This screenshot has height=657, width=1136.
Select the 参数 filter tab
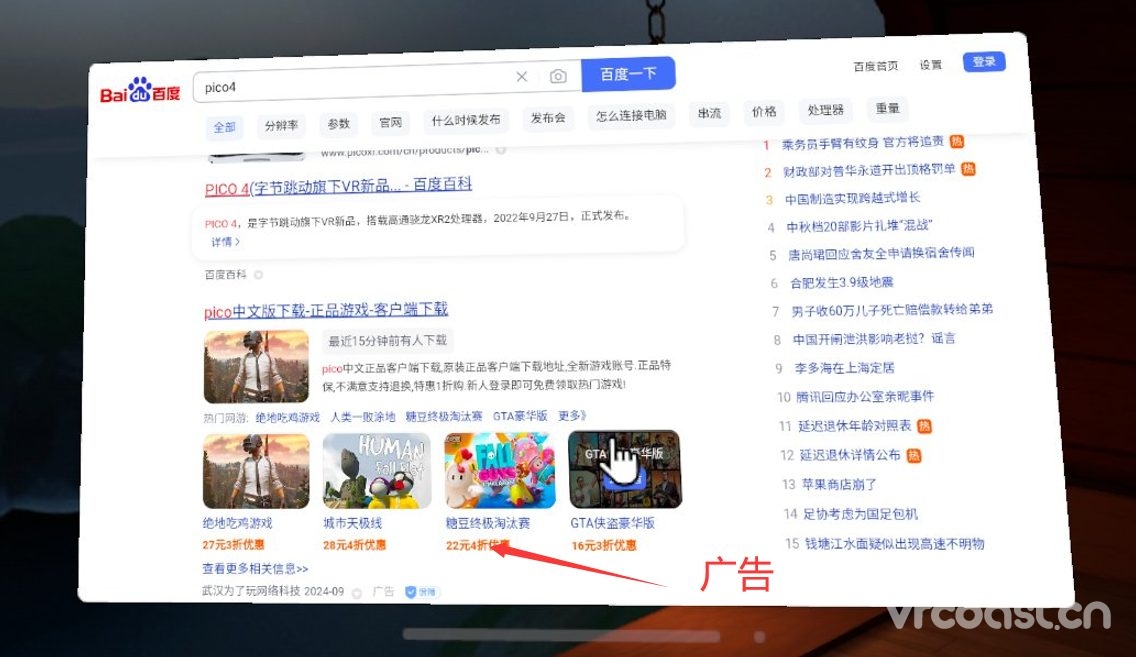[338, 124]
